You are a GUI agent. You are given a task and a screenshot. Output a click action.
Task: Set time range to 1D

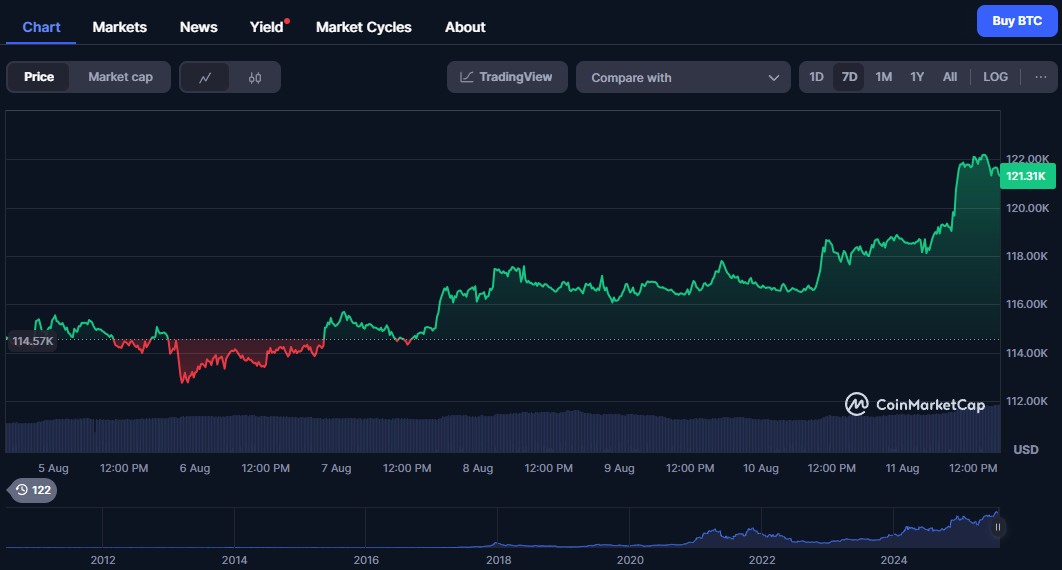tap(816, 77)
